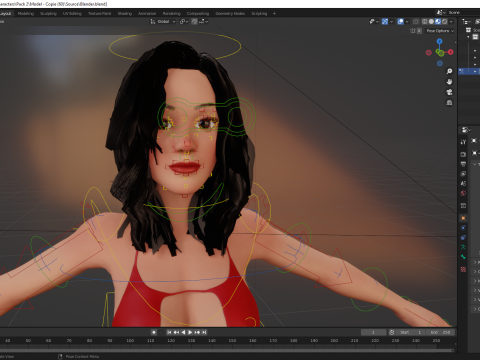Open the viewport shading options dropdown
This screenshot has width=480, height=360.
pos(451,21)
